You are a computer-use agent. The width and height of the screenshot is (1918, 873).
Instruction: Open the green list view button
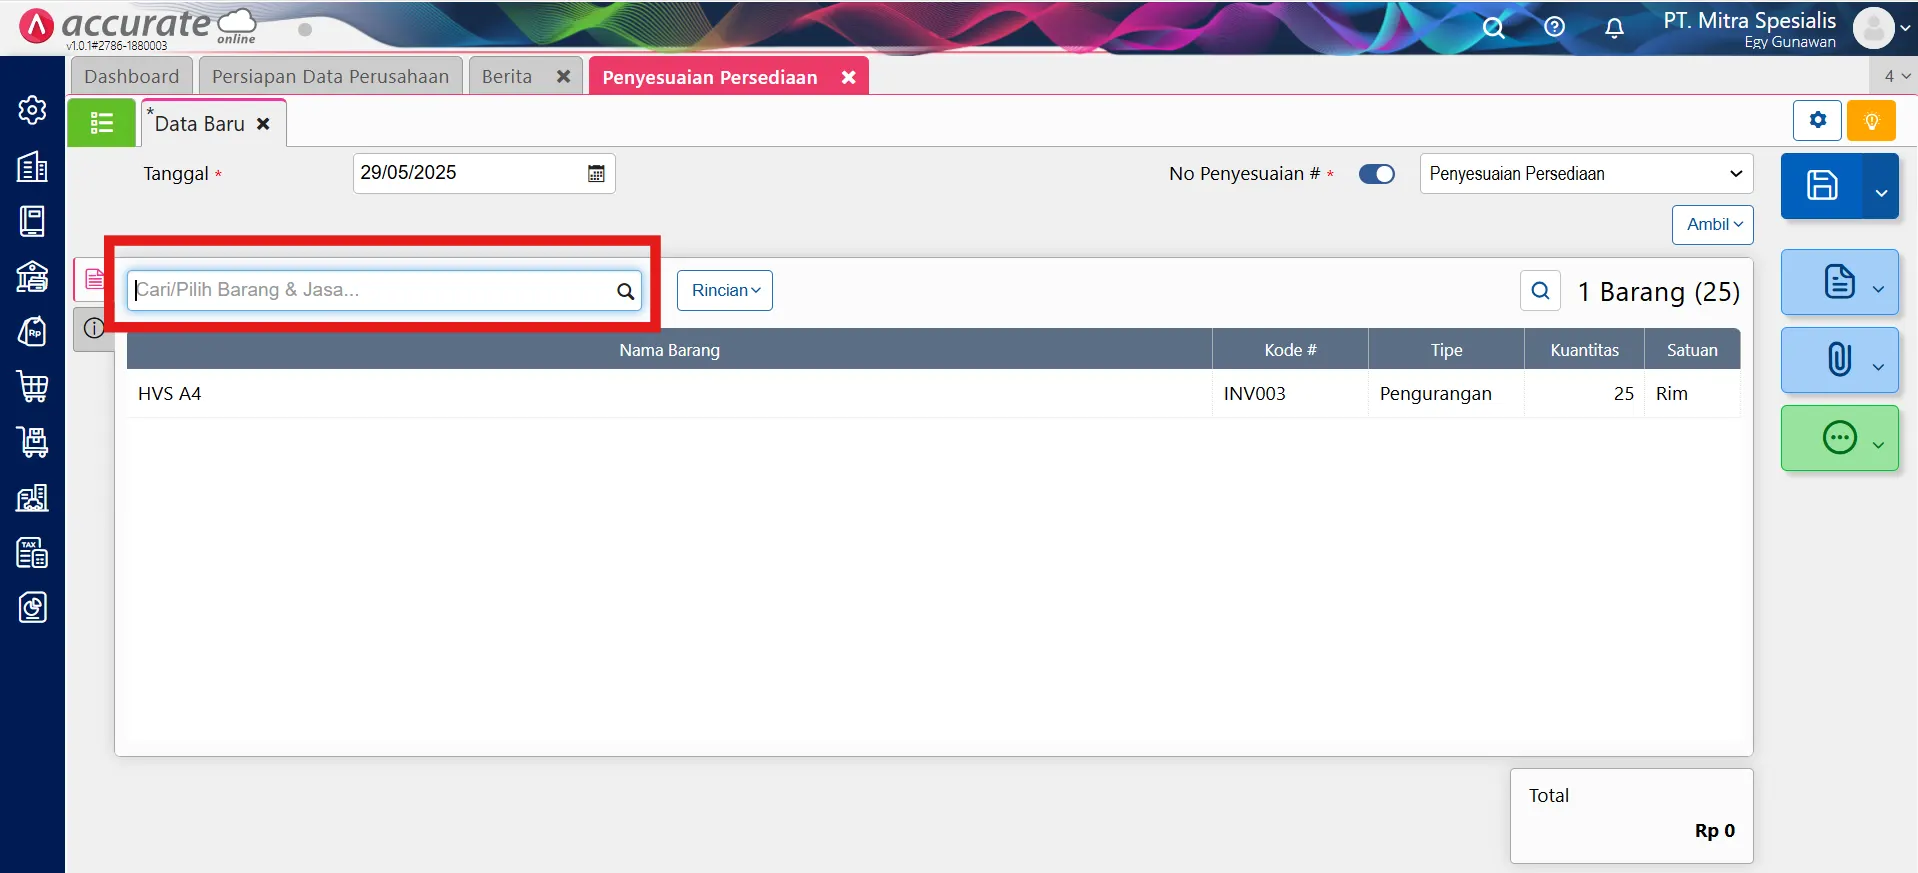click(101, 123)
